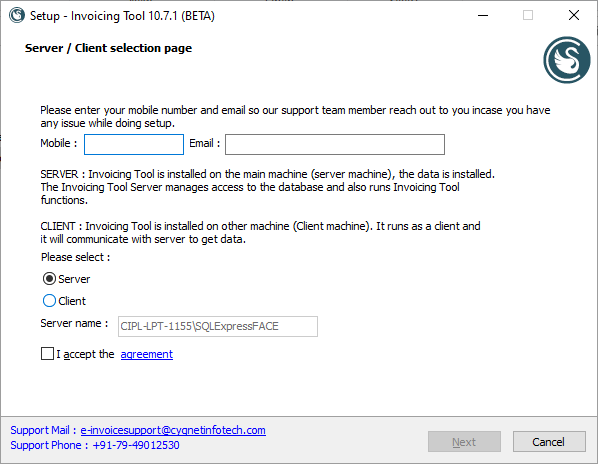This screenshot has width=598, height=464.
Task: Open the agreement link
Action: [x=147, y=354]
